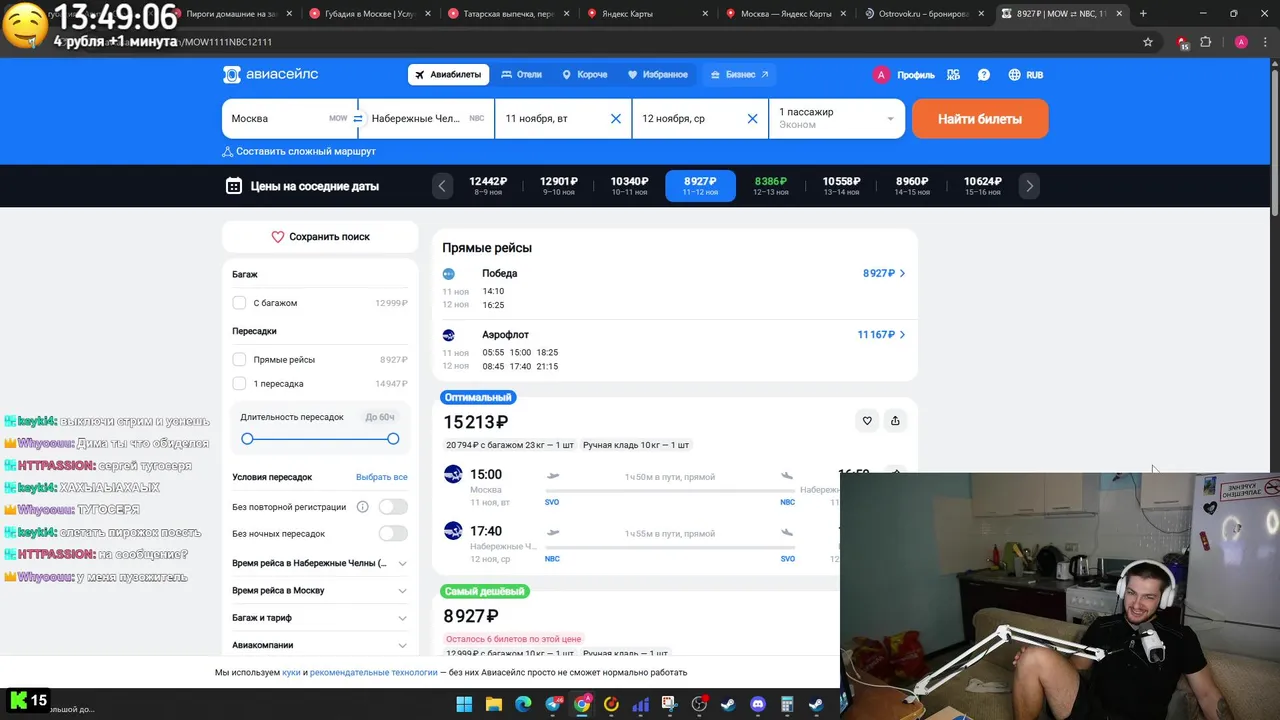1280x720 pixels.
Task: Tick the С багажом checkbox
Action: 239,303
